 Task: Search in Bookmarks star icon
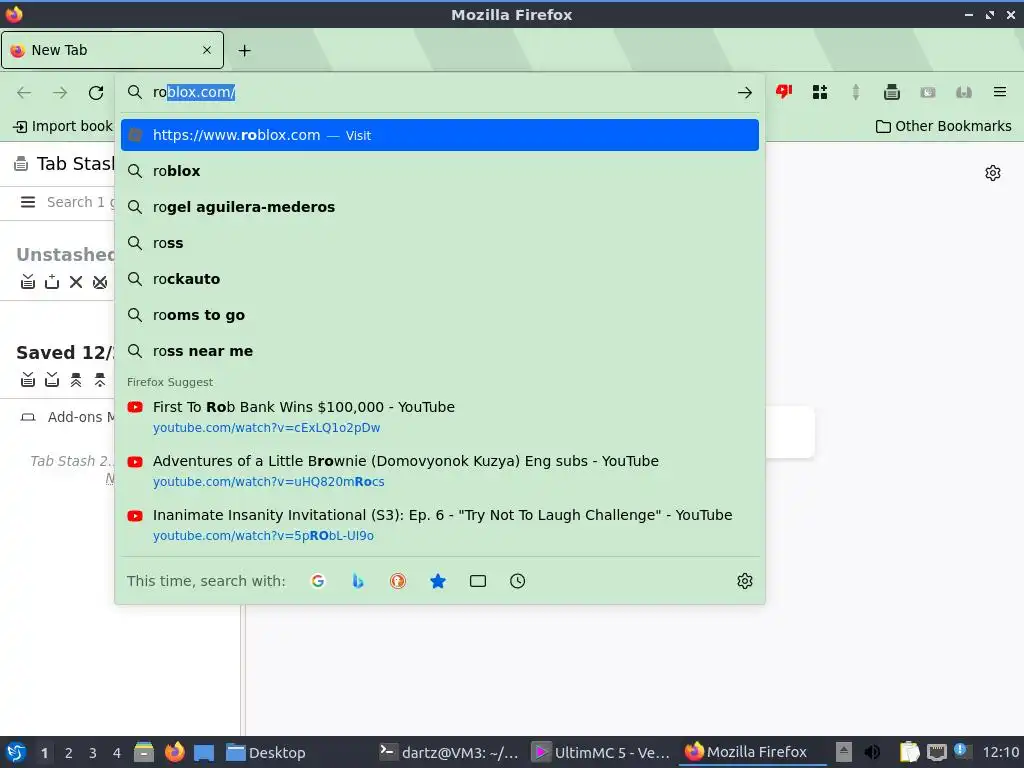coord(438,581)
